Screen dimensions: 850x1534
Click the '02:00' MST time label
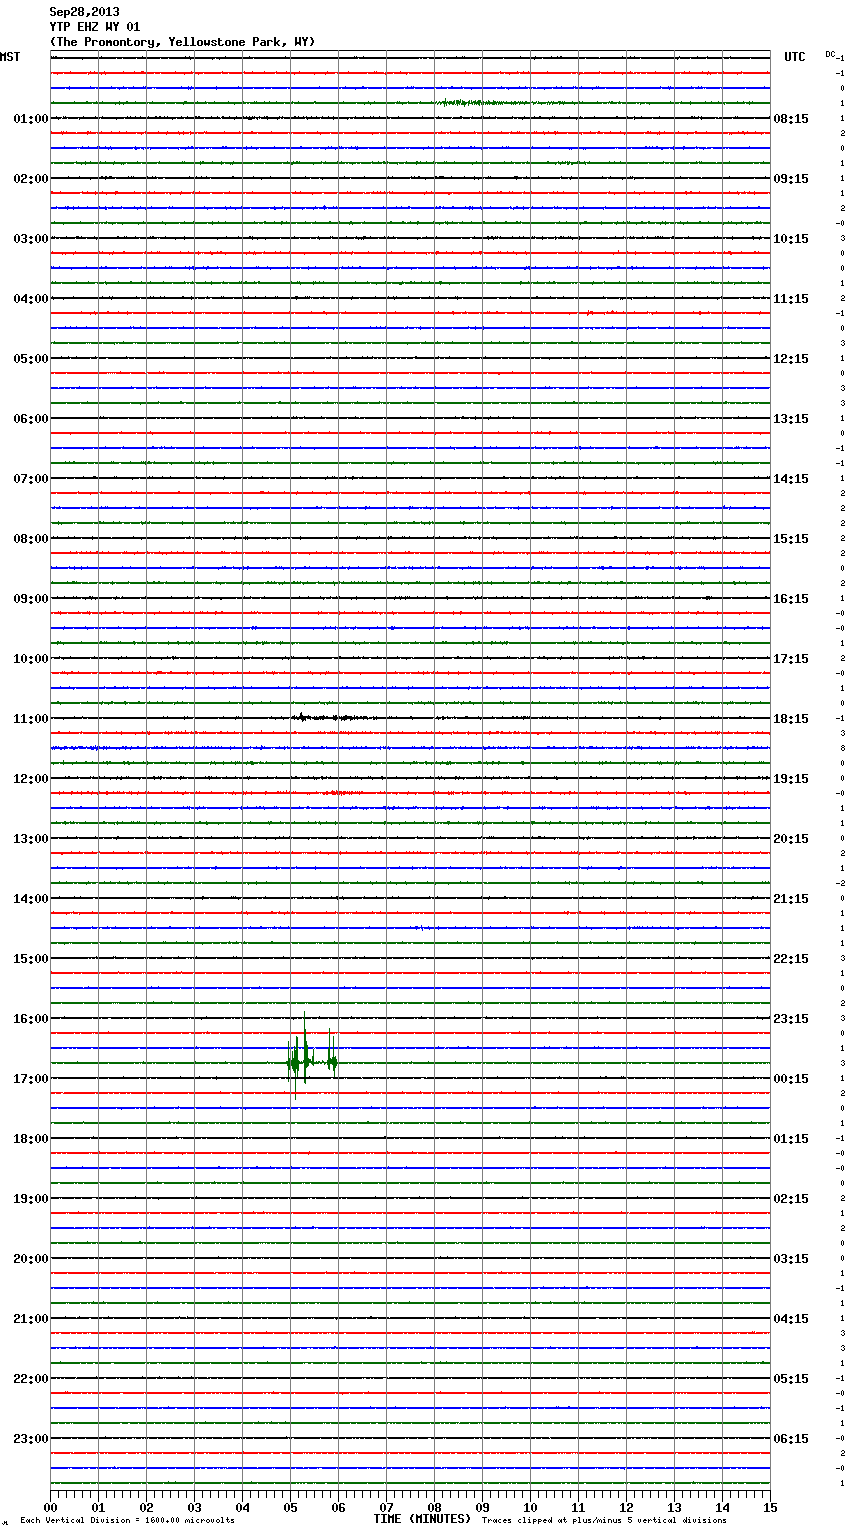[x=30, y=179]
